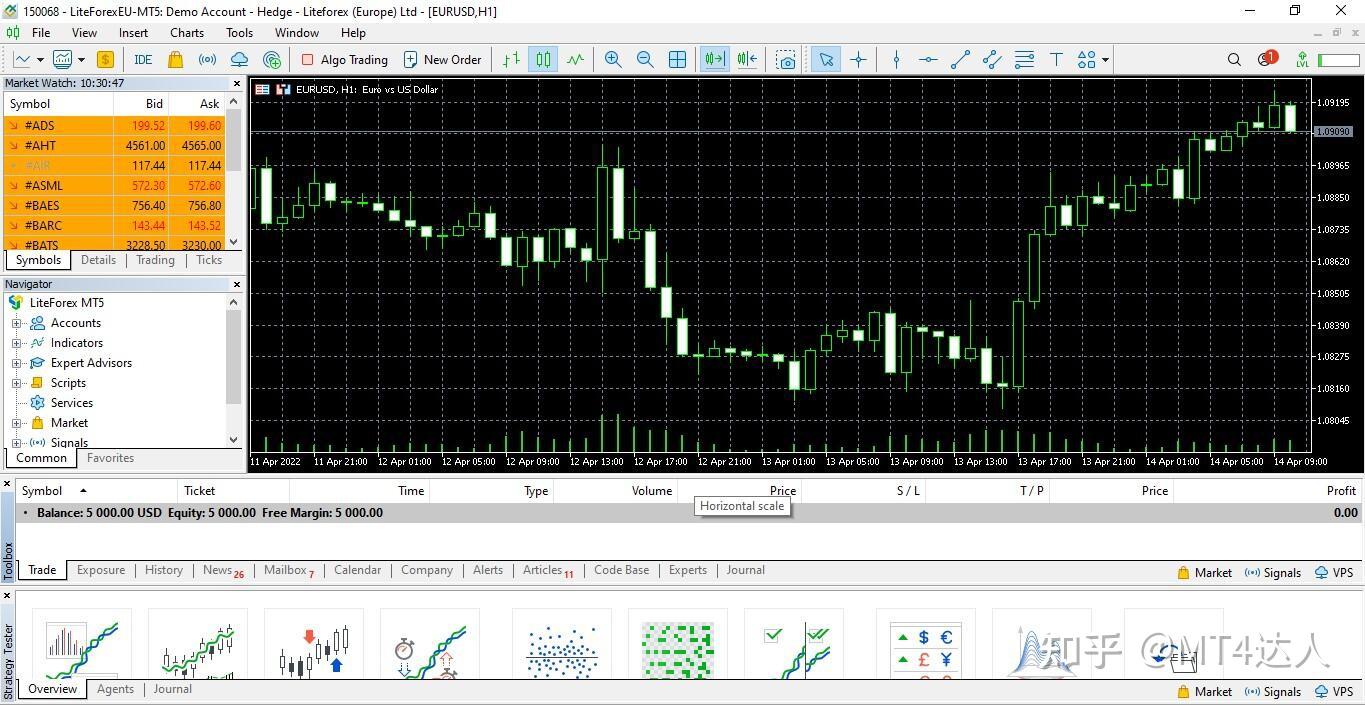Viewport: 1365px width, 706px height.
Task: Switch to the Ticks tab in Market Watch
Action: [209, 260]
